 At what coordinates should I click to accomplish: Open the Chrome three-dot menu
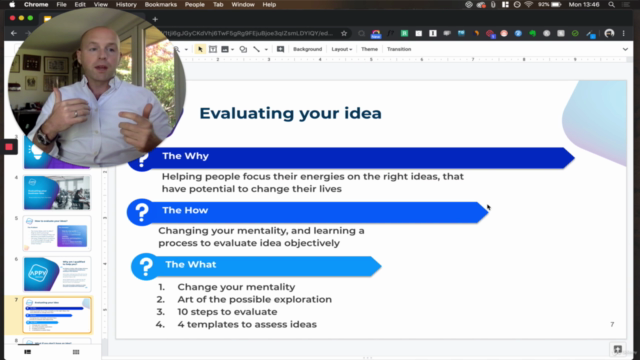pyautogui.click(x=624, y=33)
